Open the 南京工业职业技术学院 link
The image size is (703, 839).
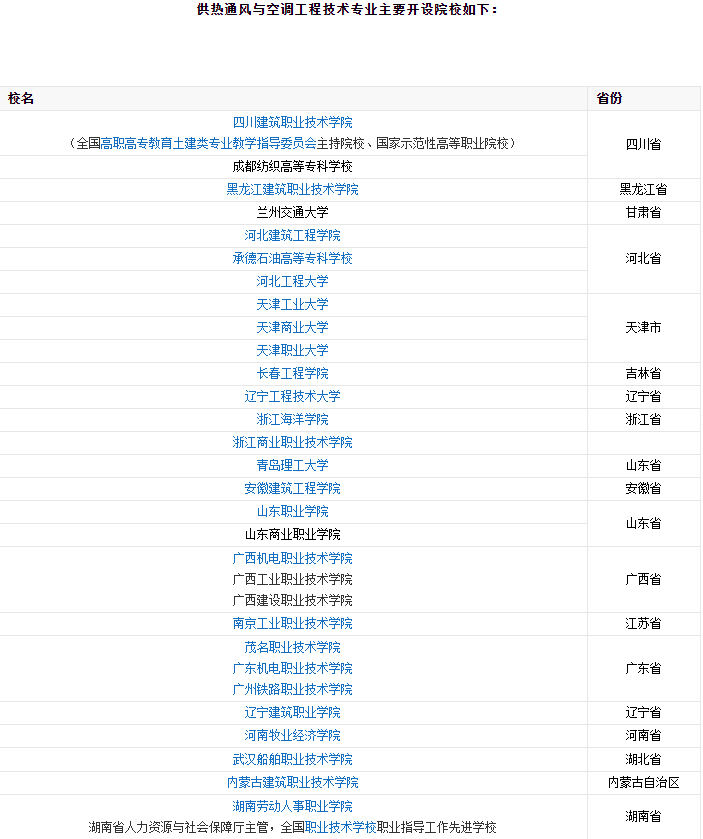coord(292,623)
